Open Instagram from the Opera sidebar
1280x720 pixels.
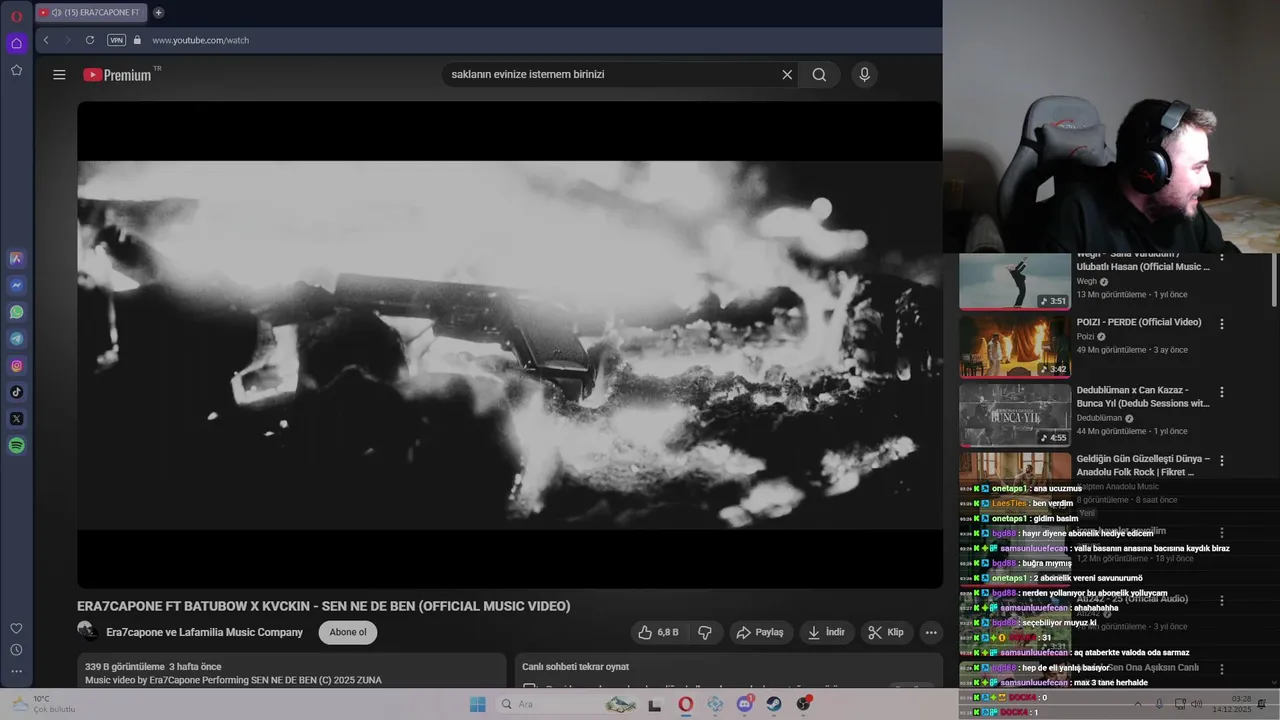tap(16, 366)
